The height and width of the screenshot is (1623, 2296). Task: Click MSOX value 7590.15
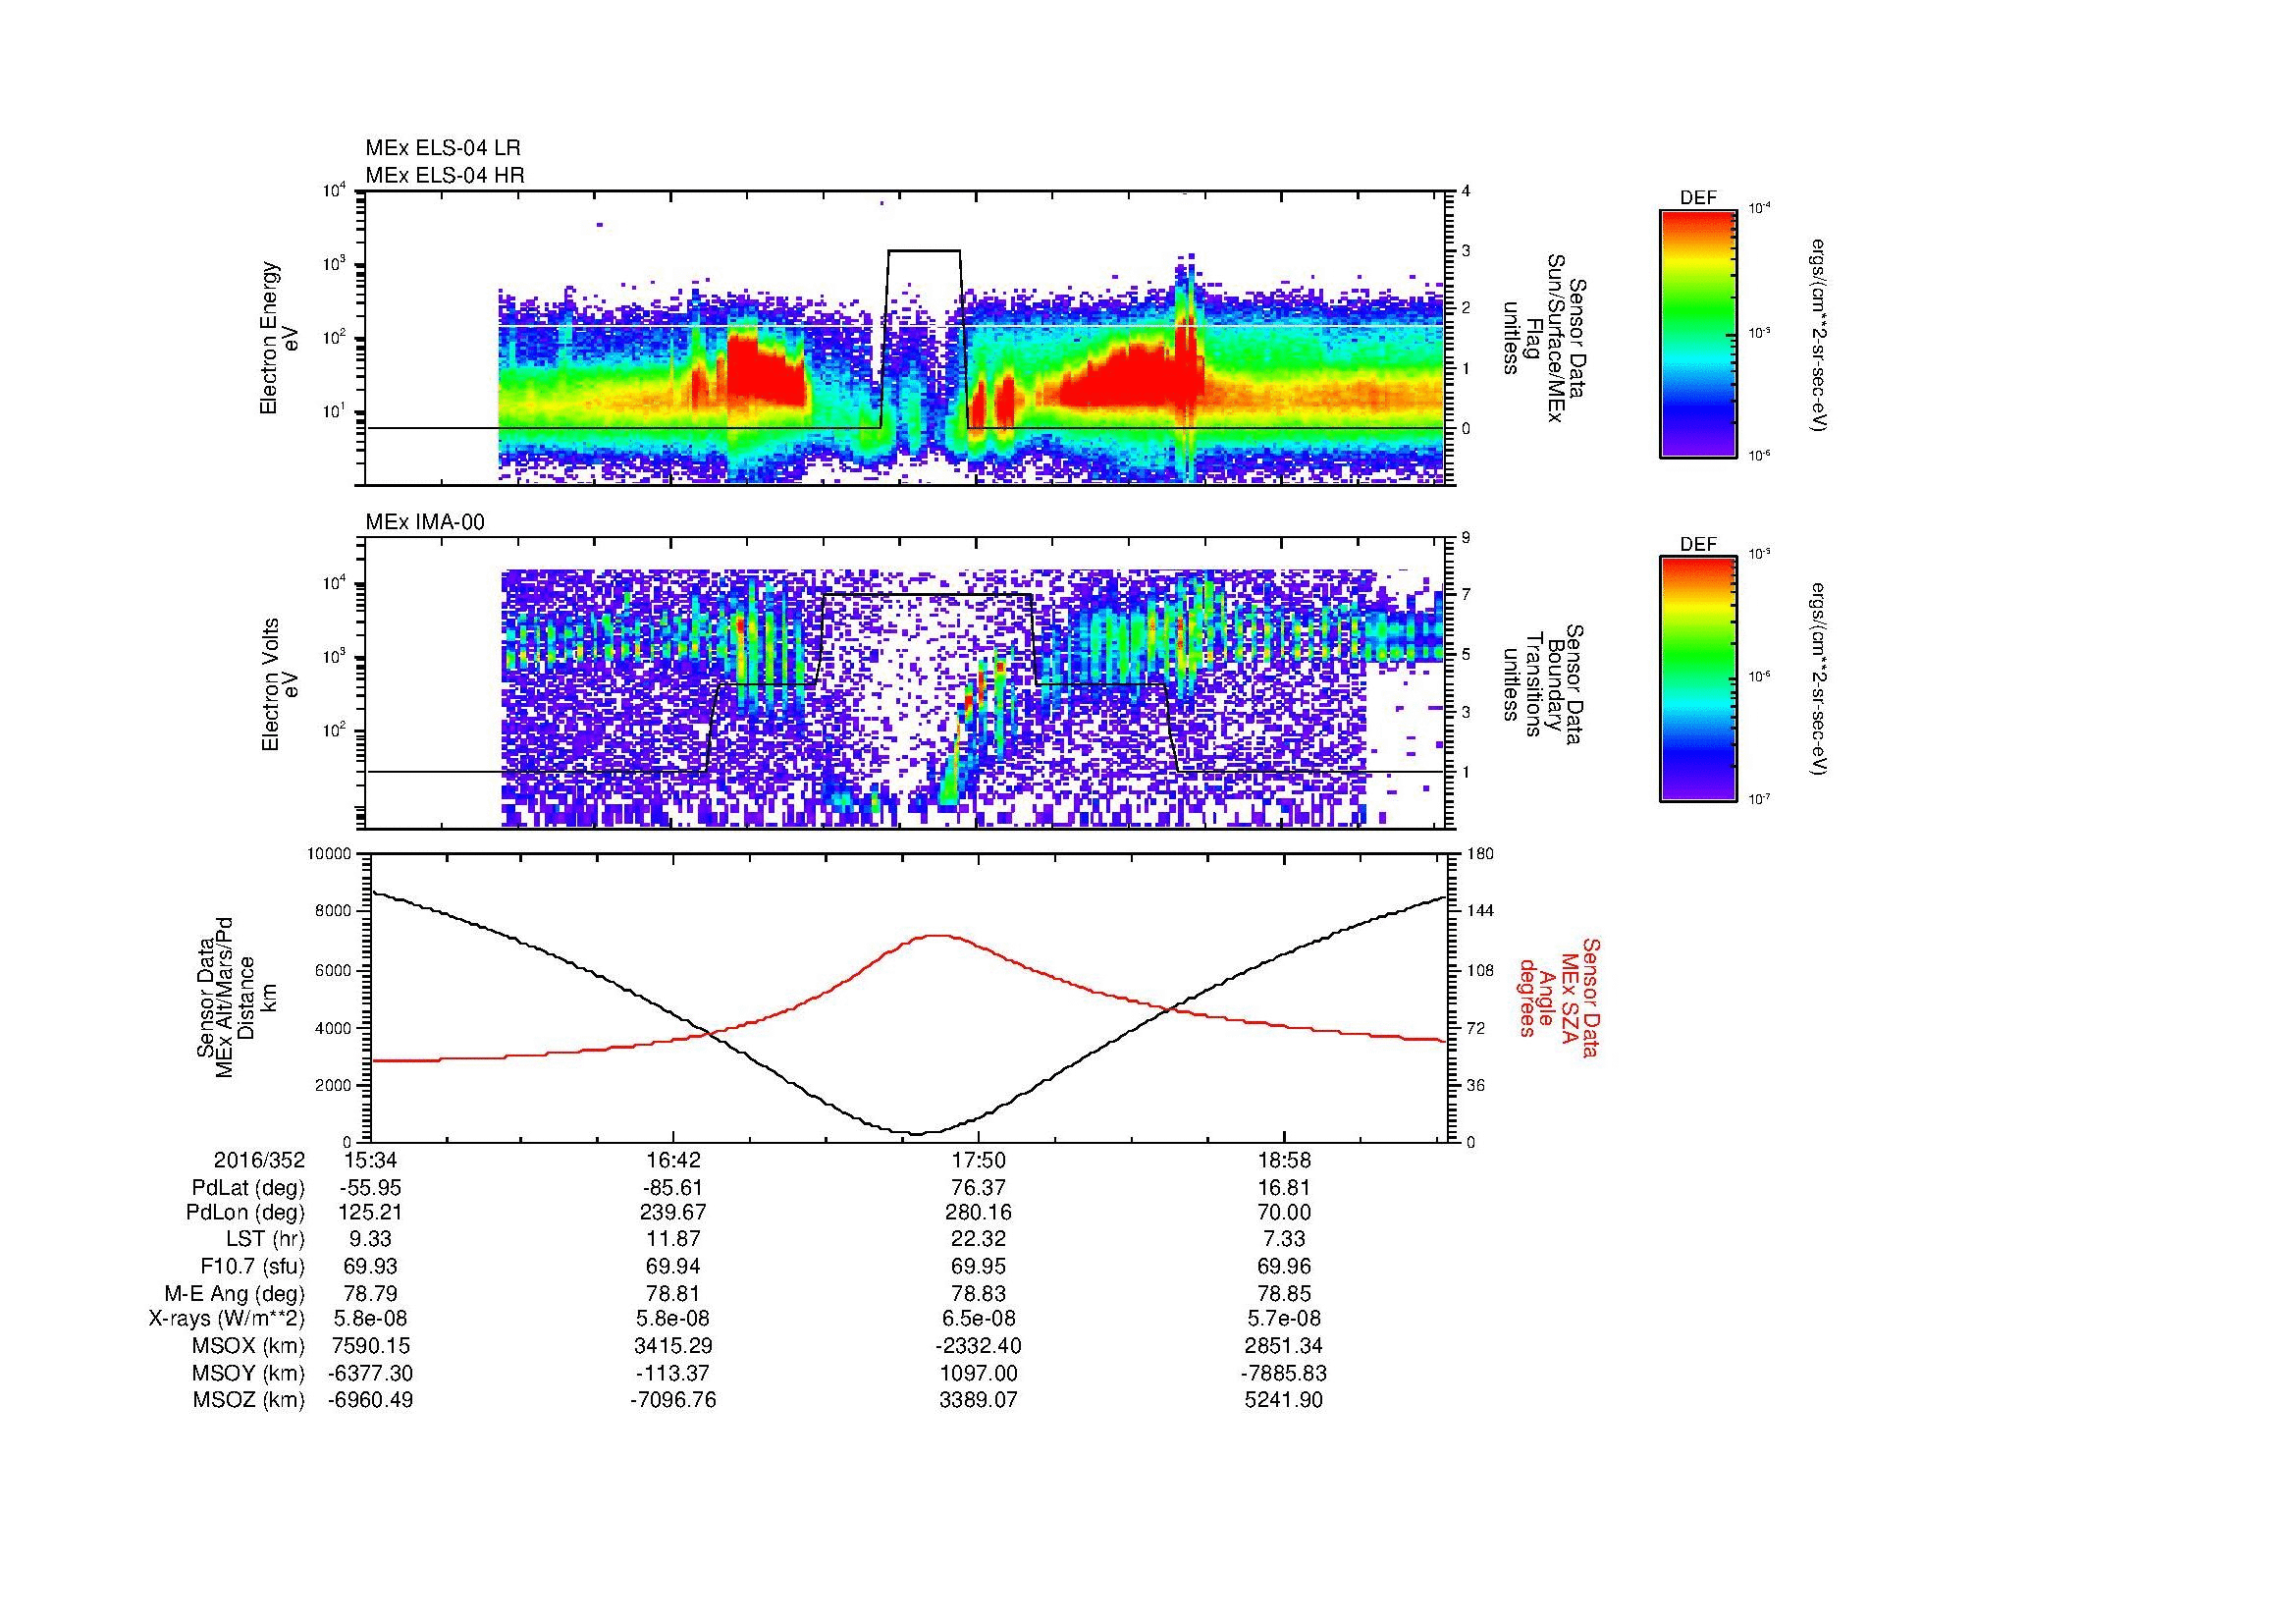[x=370, y=1347]
